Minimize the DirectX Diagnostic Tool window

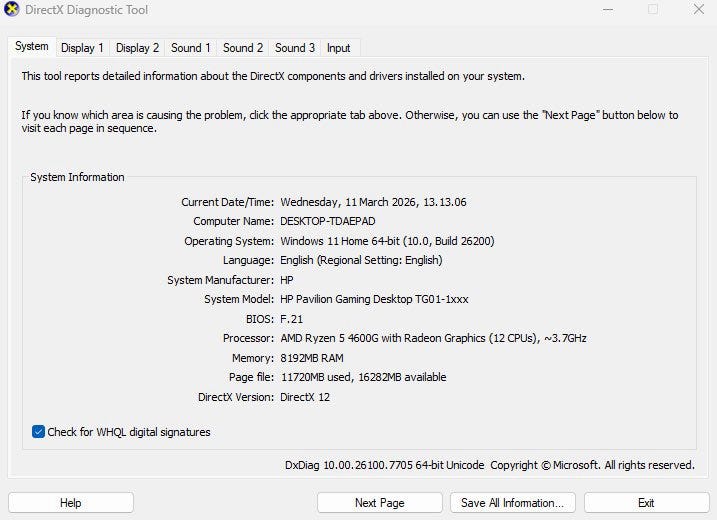click(x=608, y=9)
